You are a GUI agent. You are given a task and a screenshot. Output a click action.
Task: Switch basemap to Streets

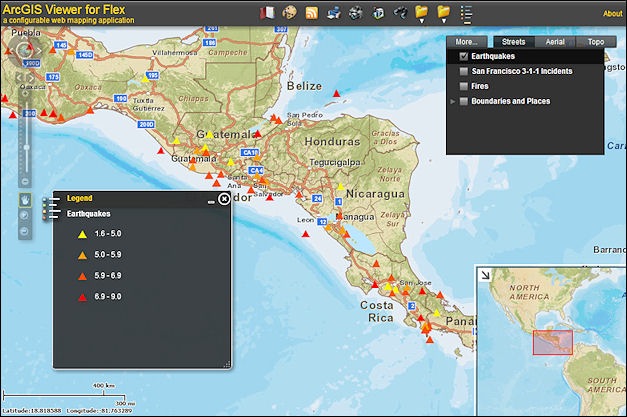click(513, 42)
